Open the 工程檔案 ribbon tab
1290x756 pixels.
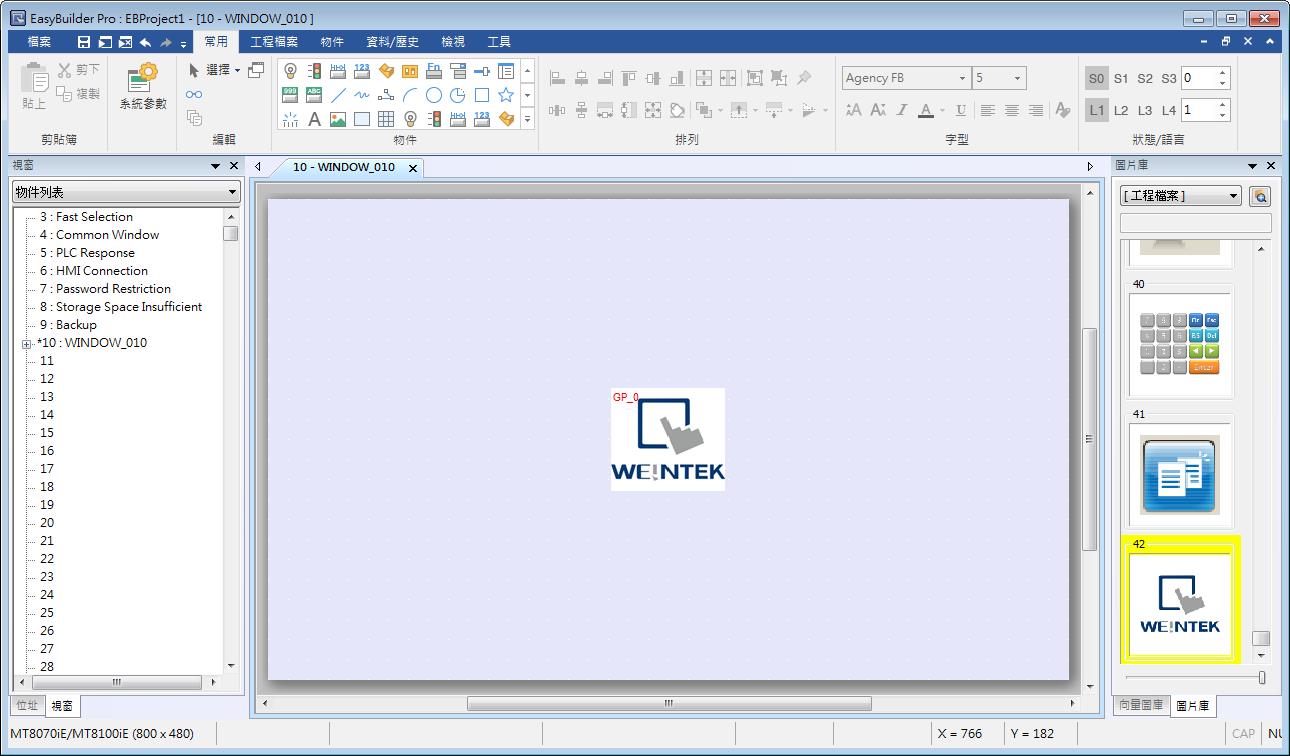[x=273, y=42]
